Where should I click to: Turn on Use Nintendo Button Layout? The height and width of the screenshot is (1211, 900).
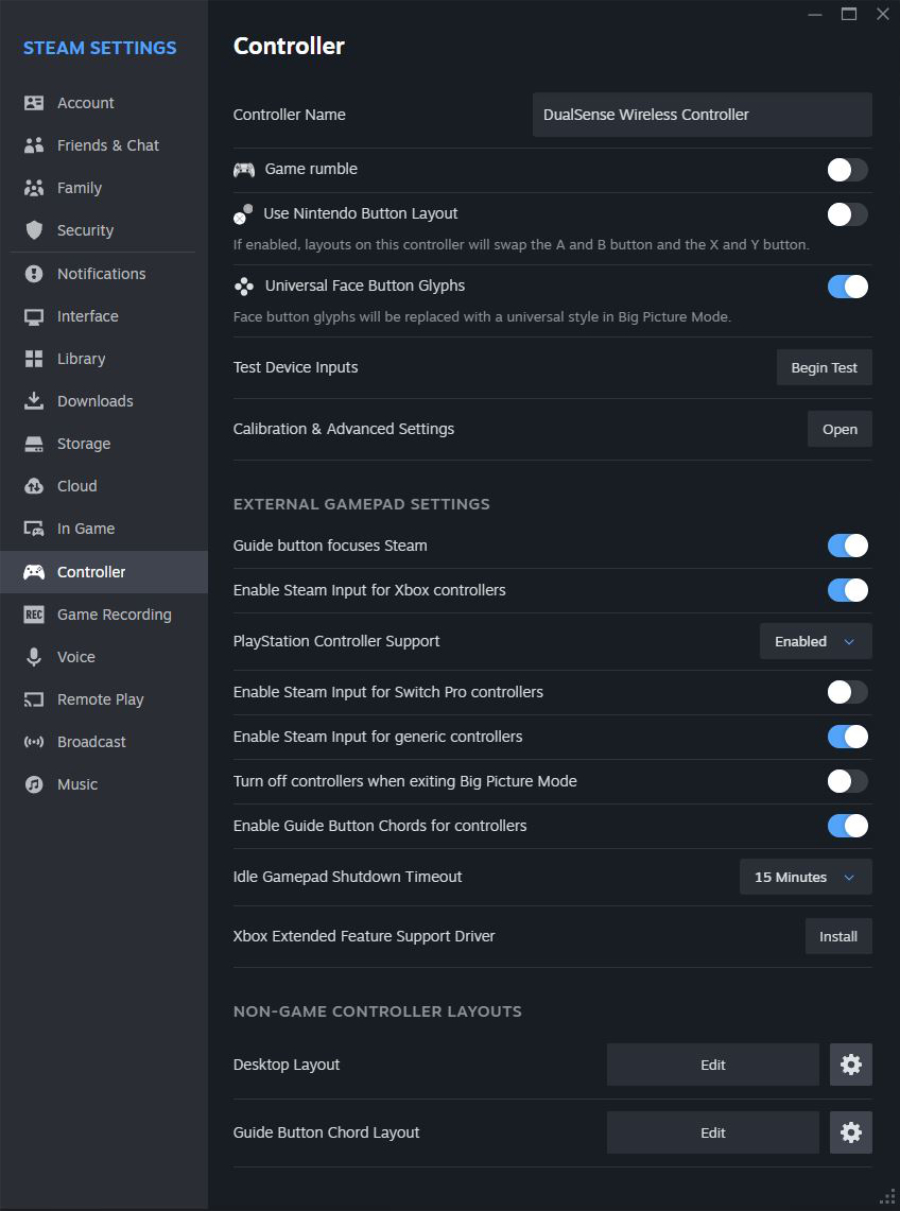pos(847,214)
